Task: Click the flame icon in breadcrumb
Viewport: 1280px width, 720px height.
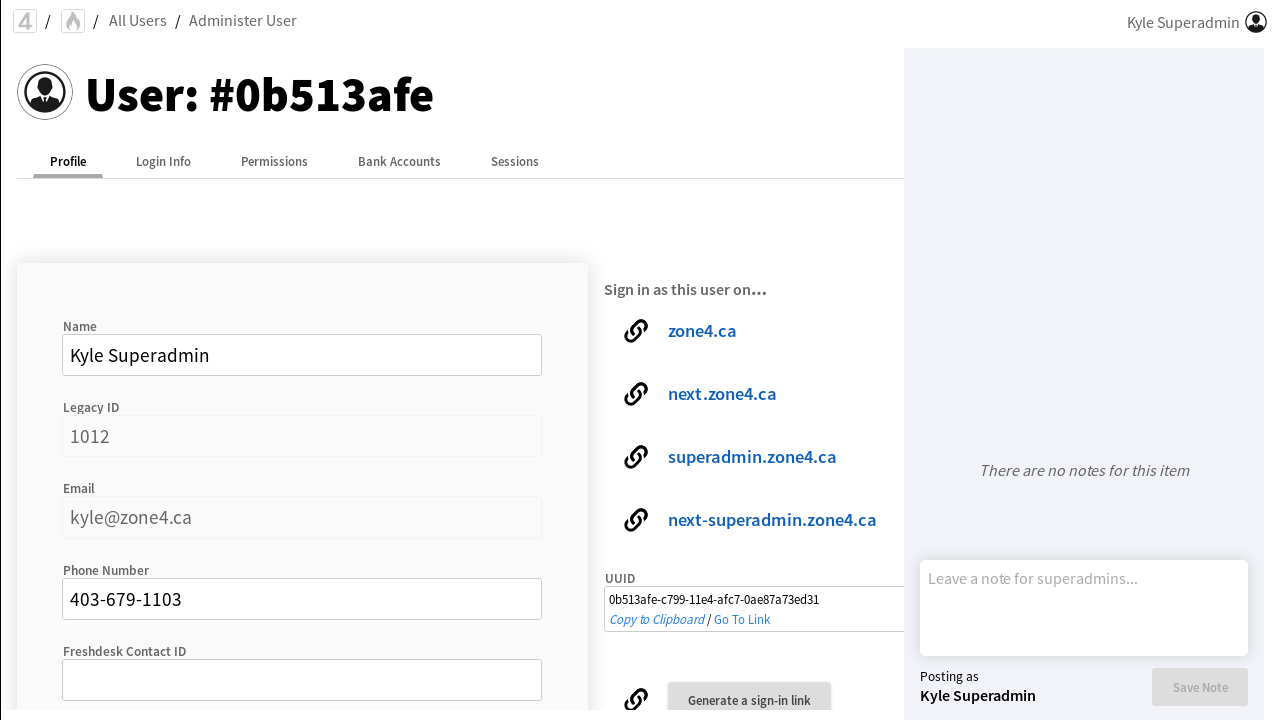Action: tap(73, 21)
